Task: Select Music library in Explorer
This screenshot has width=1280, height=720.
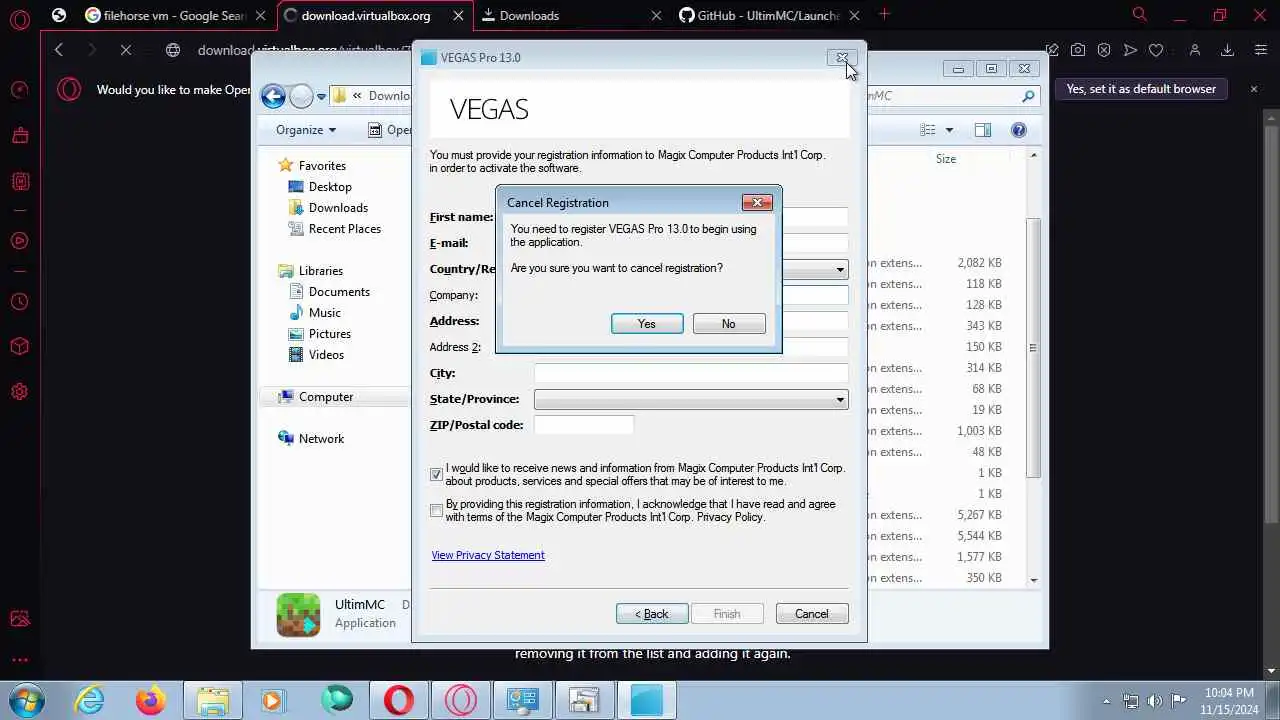Action: 325,313
